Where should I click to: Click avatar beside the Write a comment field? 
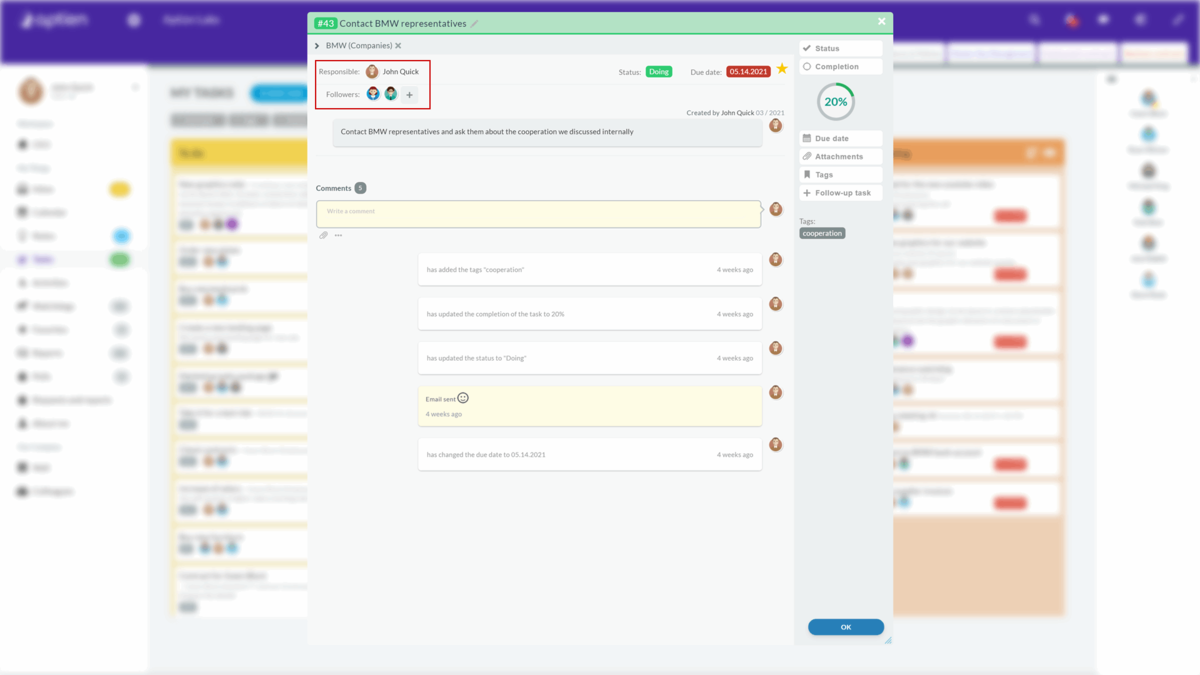tap(775, 208)
